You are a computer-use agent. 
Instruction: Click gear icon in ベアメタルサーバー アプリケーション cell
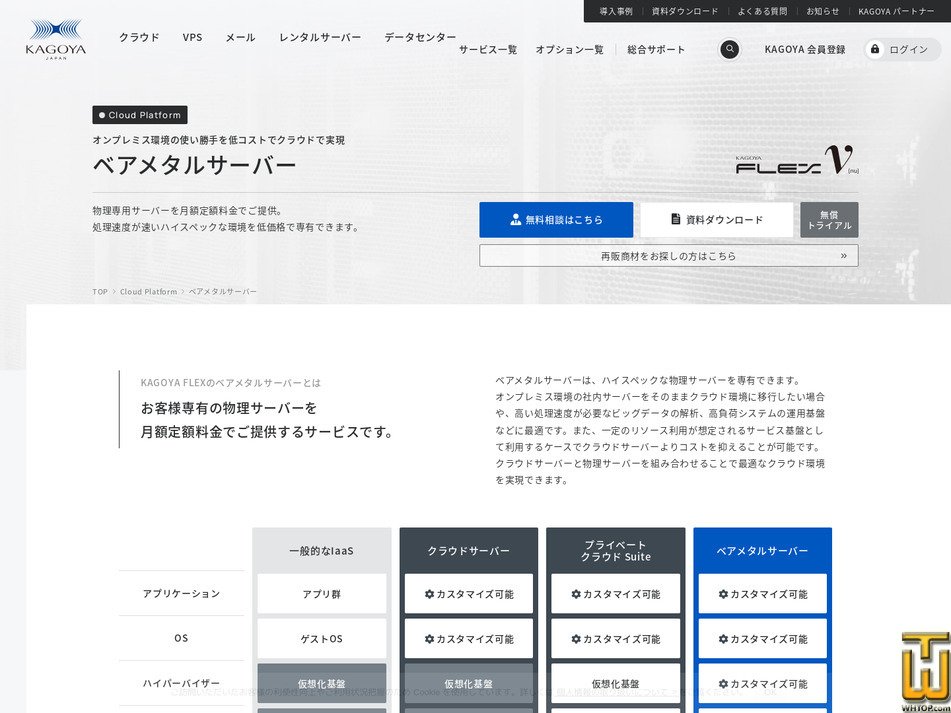pos(723,594)
